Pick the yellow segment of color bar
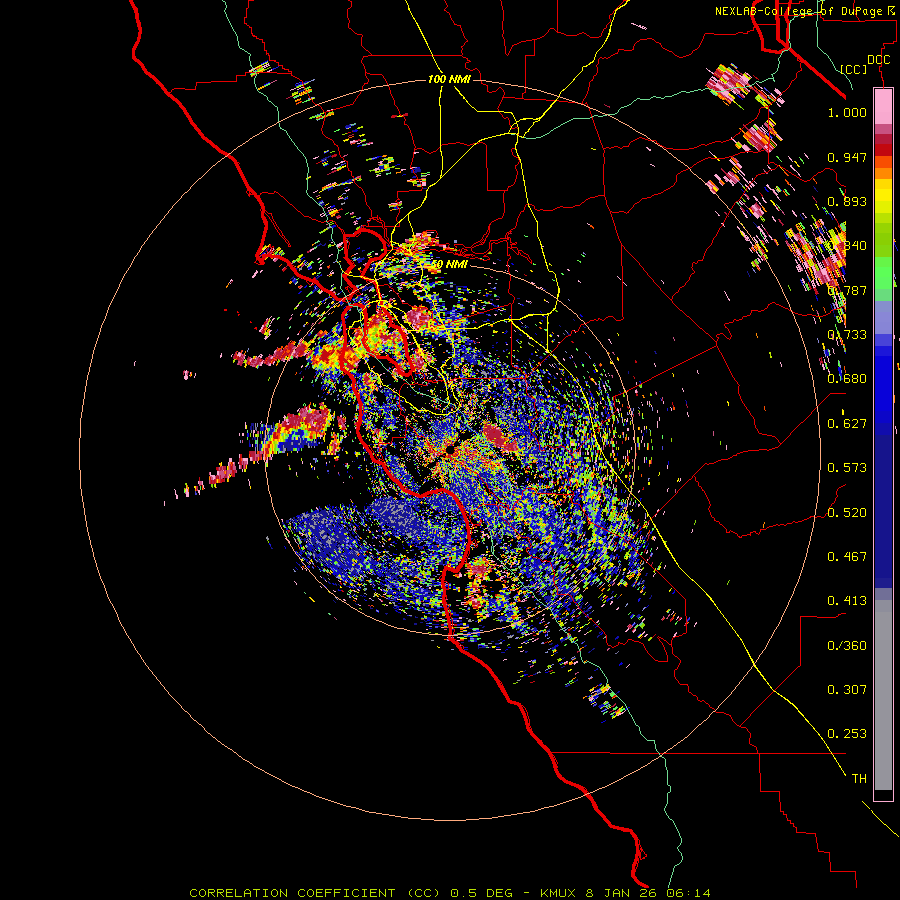This screenshot has height=900, width=900. point(883,196)
